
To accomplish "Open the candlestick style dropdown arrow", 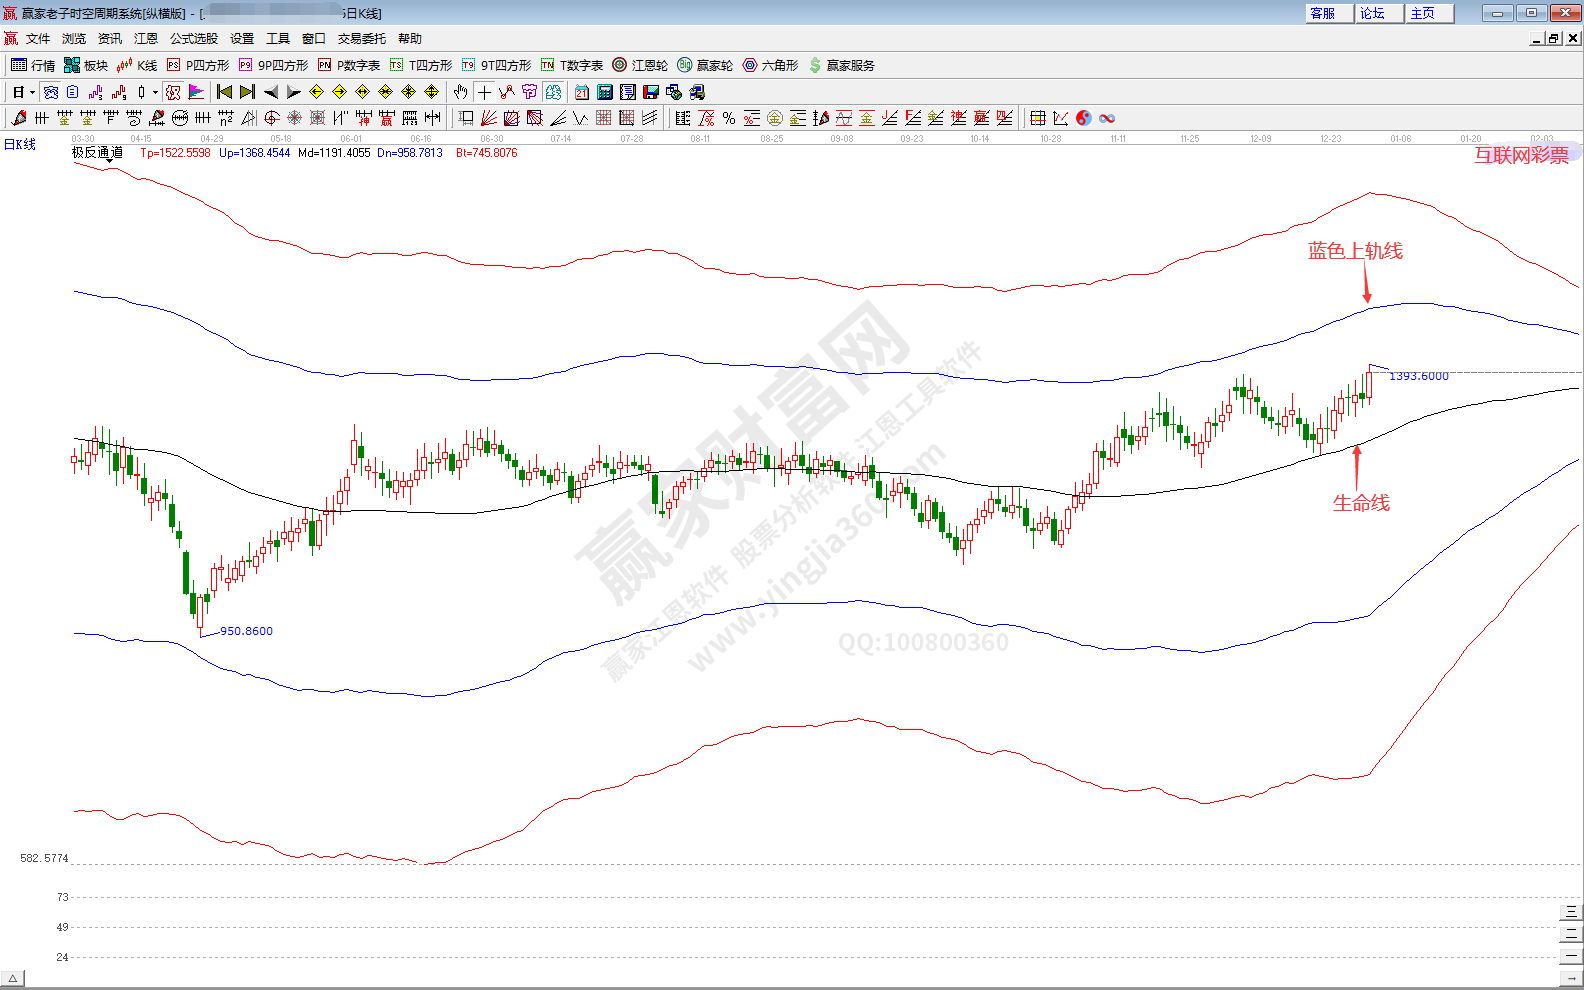I will (155, 93).
